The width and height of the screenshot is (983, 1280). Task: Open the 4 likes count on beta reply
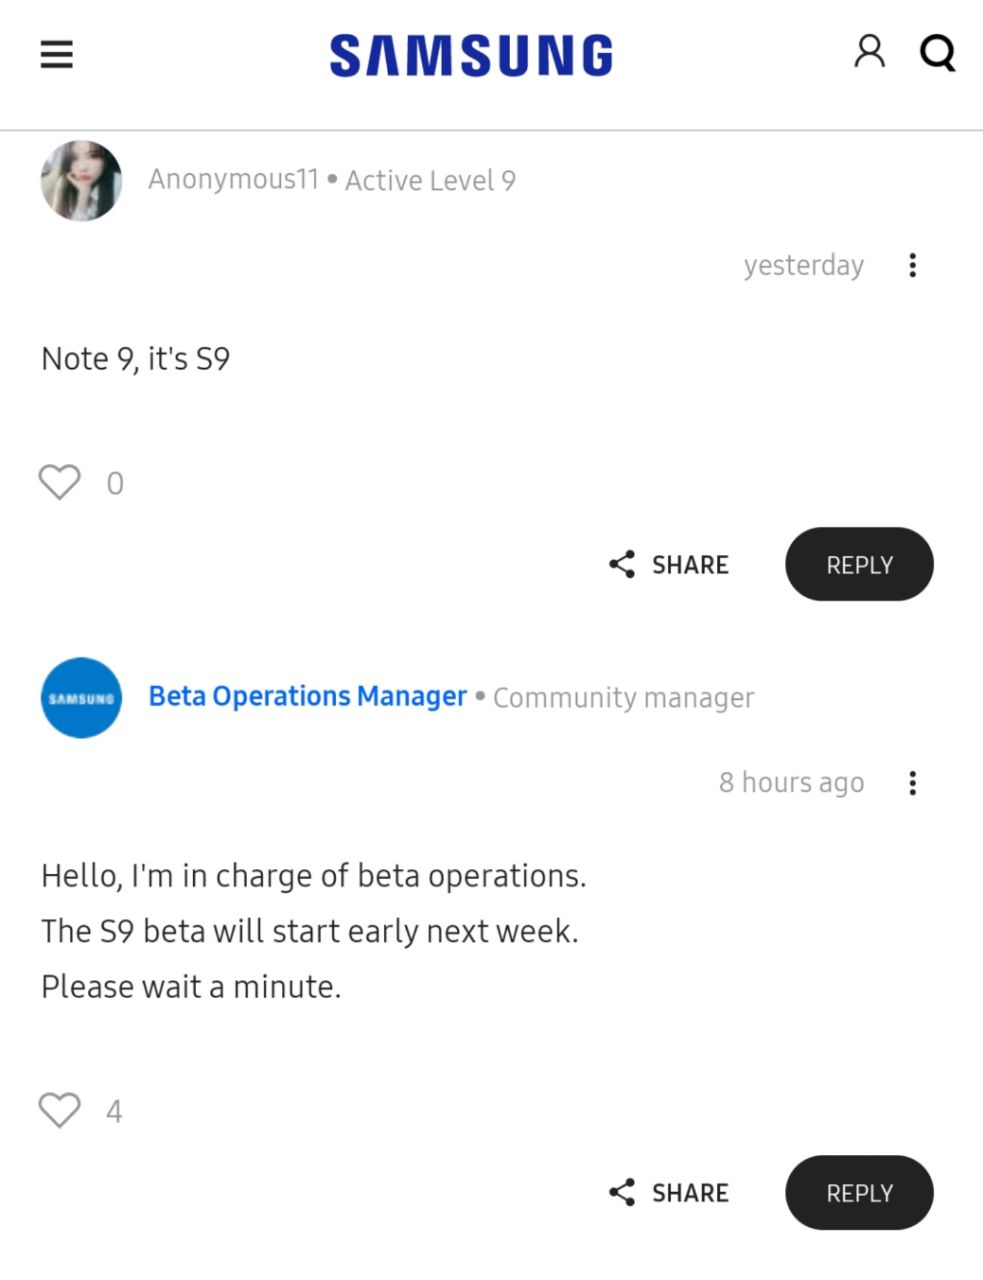pos(115,1112)
